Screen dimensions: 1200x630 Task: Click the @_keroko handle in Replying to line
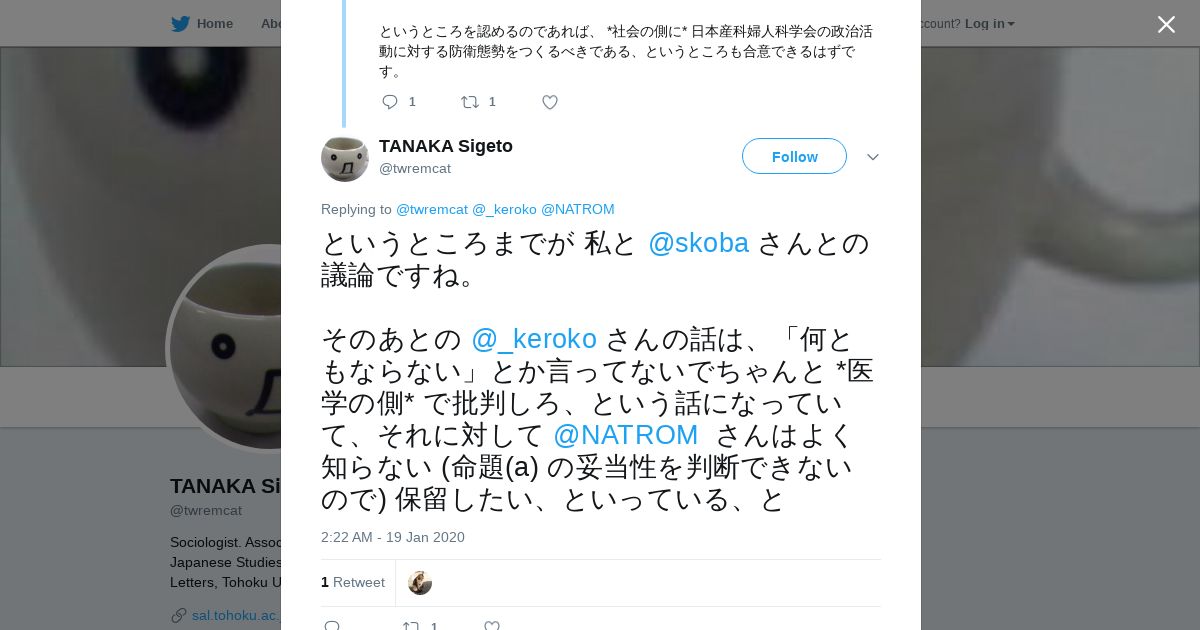(x=504, y=209)
